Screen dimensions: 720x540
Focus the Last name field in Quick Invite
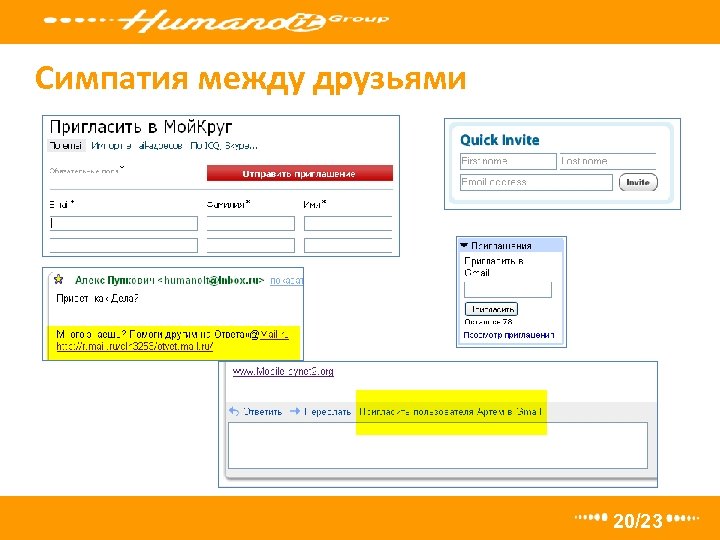click(608, 161)
